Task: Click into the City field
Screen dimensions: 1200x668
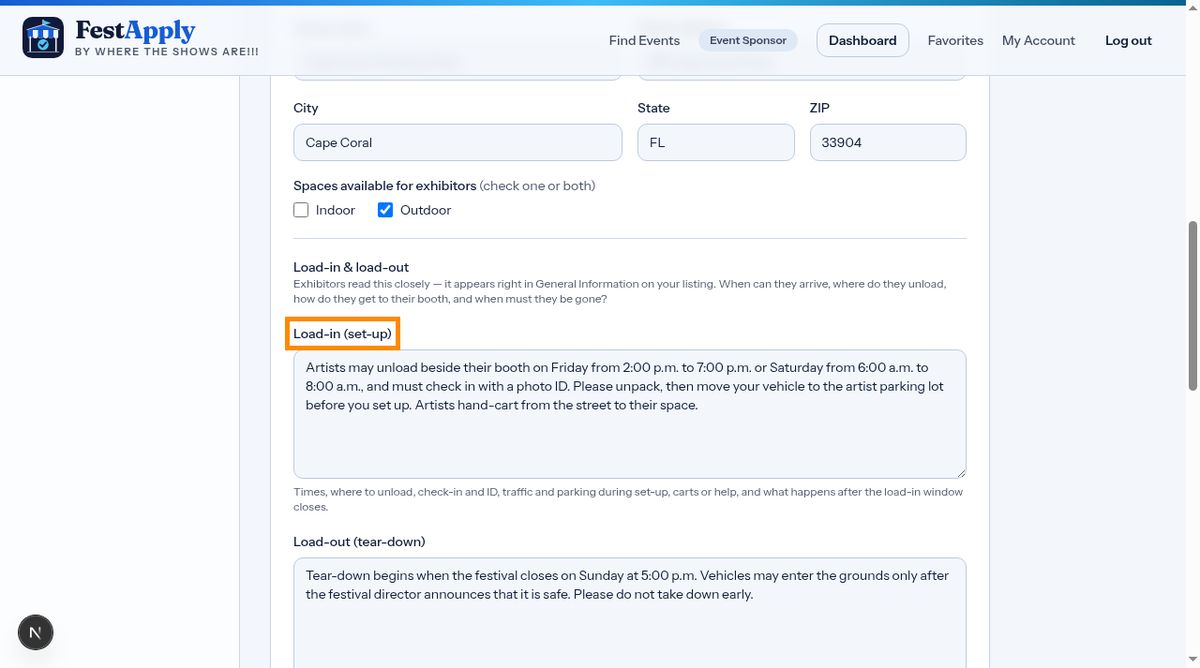Action: (x=458, y=142)
